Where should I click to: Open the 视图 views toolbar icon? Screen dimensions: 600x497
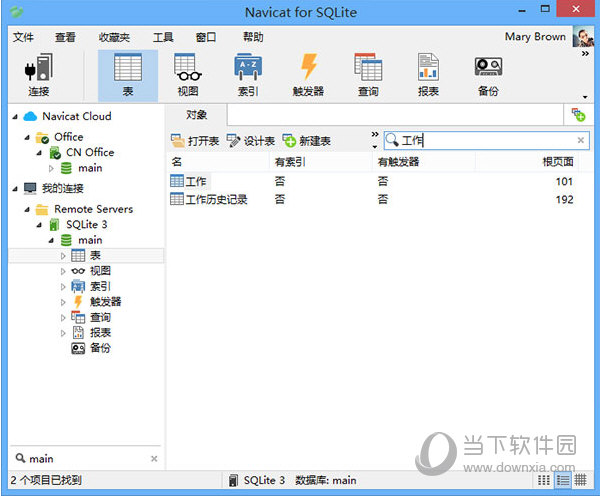pos(188,75)
